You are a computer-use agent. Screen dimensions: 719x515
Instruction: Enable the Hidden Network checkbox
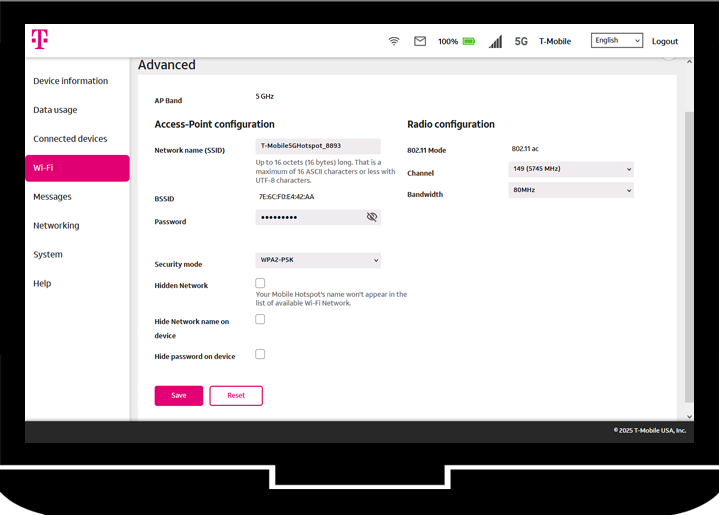click(260, 284)
